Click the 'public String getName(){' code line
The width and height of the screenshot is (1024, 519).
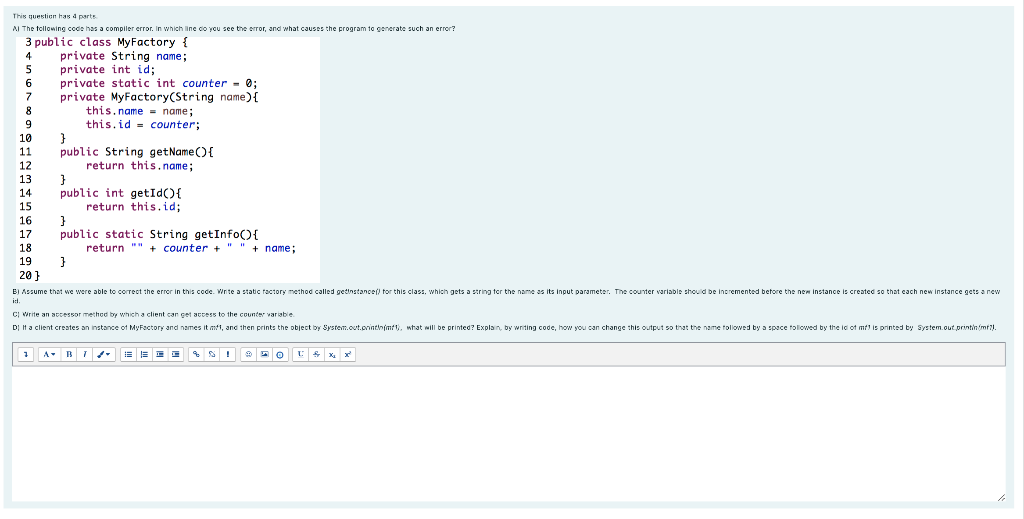(136, 152)
